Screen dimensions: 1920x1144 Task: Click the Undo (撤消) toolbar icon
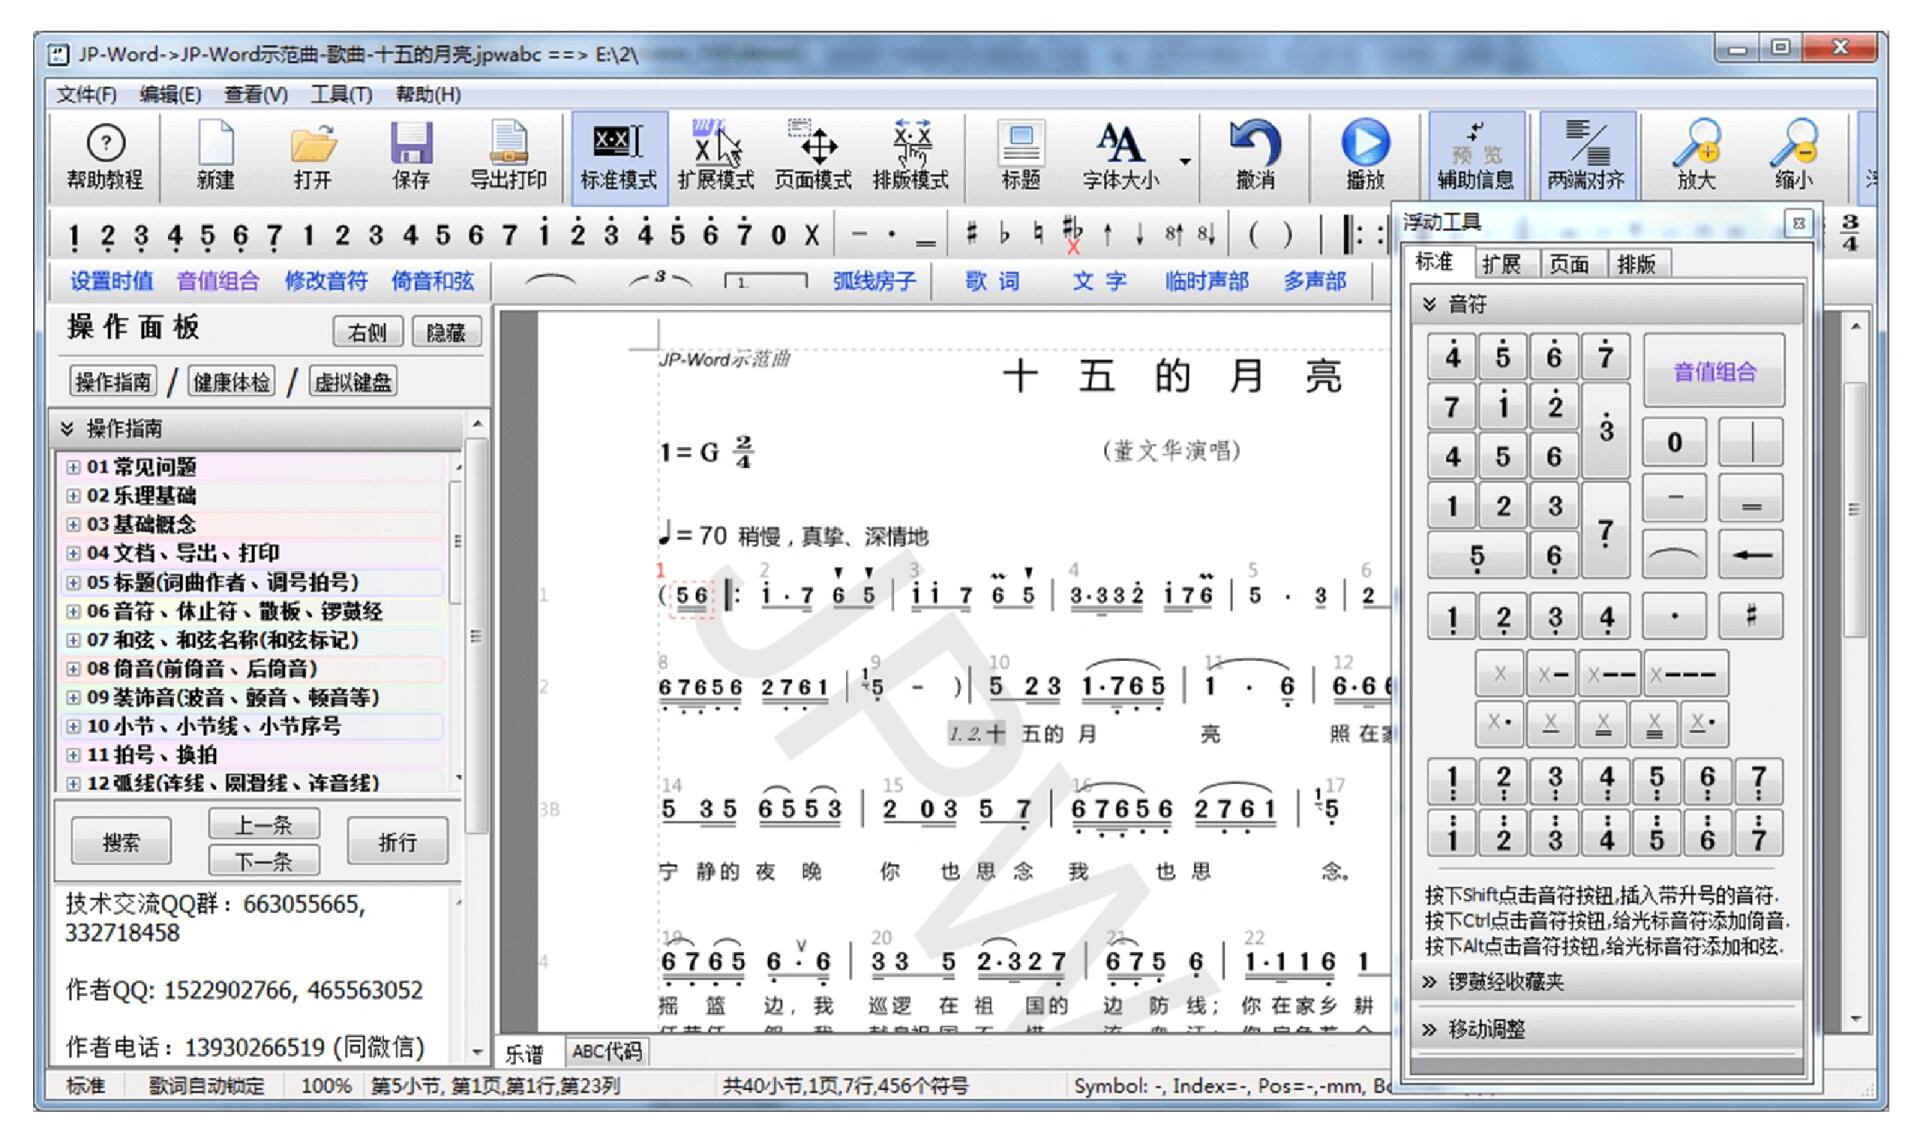coord(1254,145)
